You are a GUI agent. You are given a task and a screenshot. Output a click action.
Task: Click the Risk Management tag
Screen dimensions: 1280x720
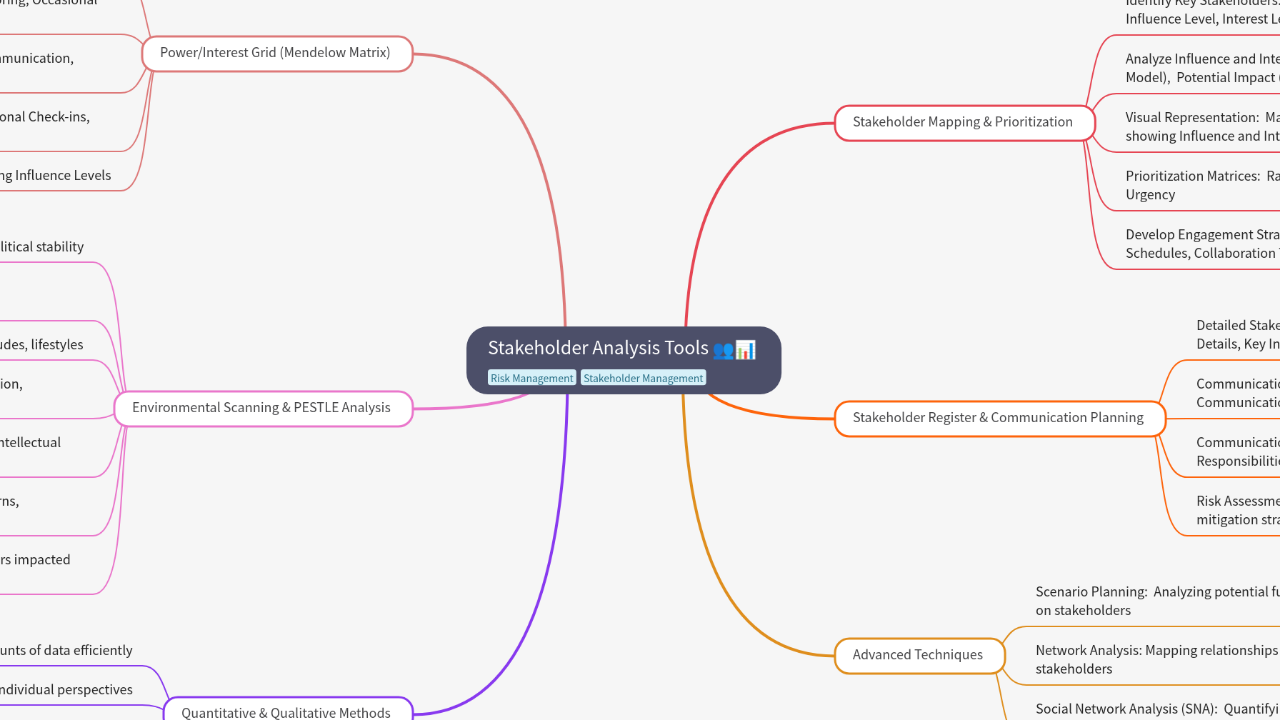[532, 378]
